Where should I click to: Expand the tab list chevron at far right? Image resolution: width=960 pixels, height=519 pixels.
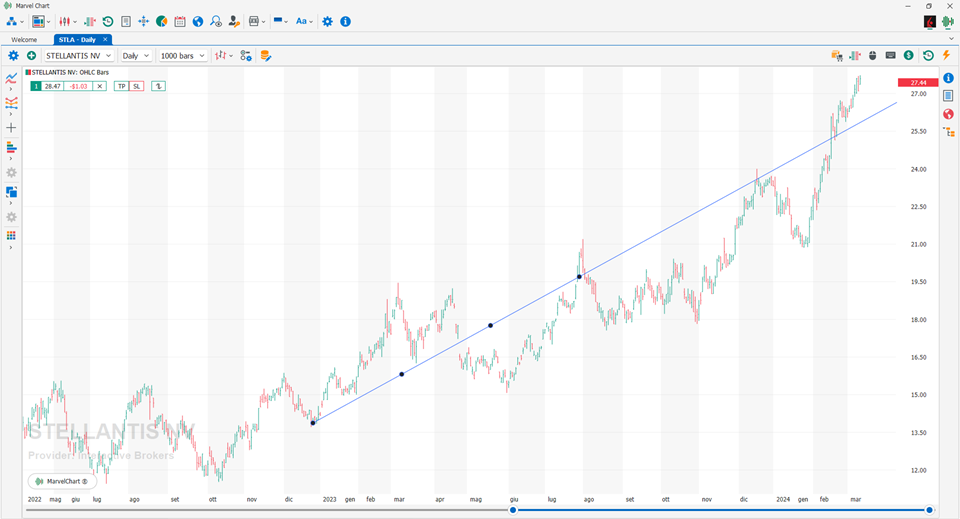[951, 39]
